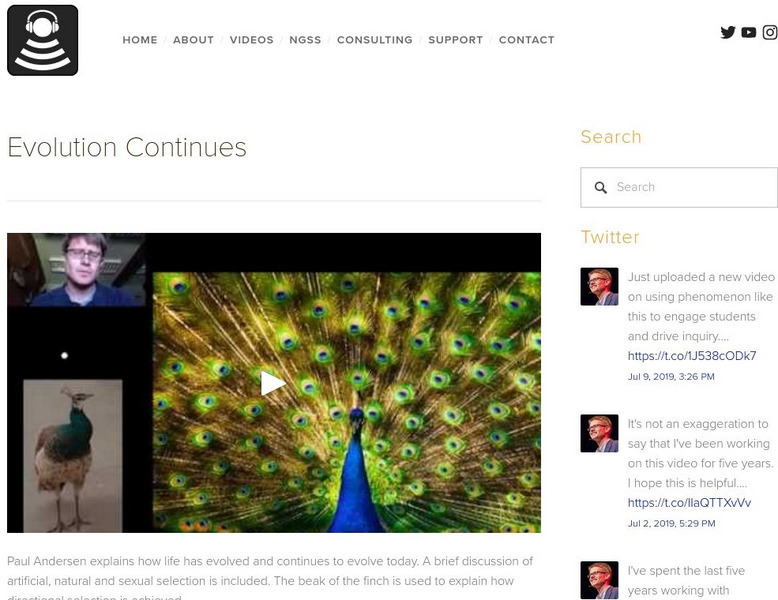
Task: Open the t.co/IlaQTTXvVv tweet link
Action: click(689, 503)
